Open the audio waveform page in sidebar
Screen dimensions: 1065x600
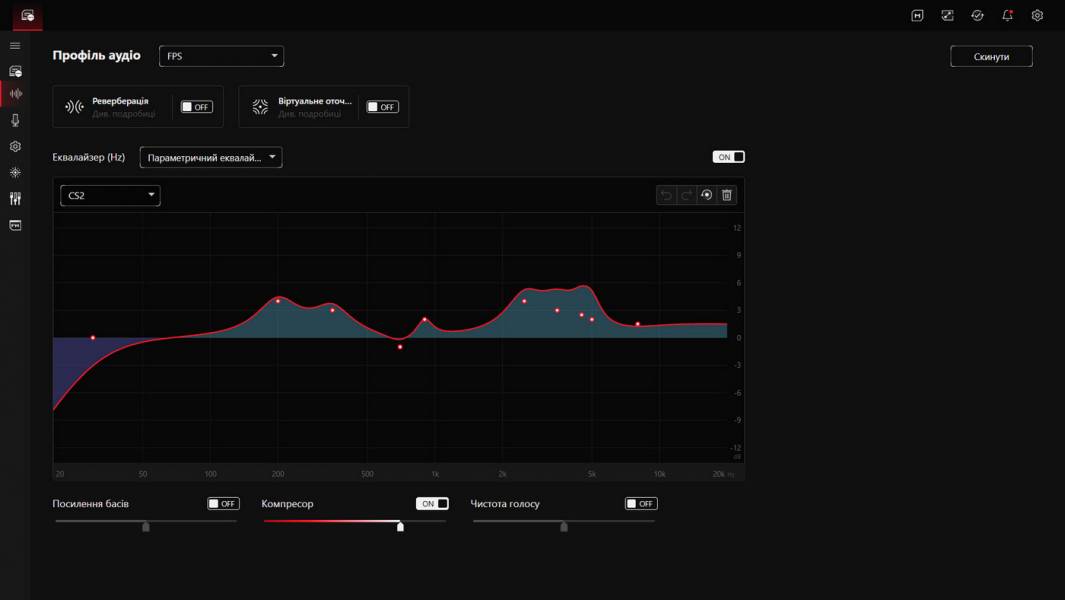click(x=15, y=94)
